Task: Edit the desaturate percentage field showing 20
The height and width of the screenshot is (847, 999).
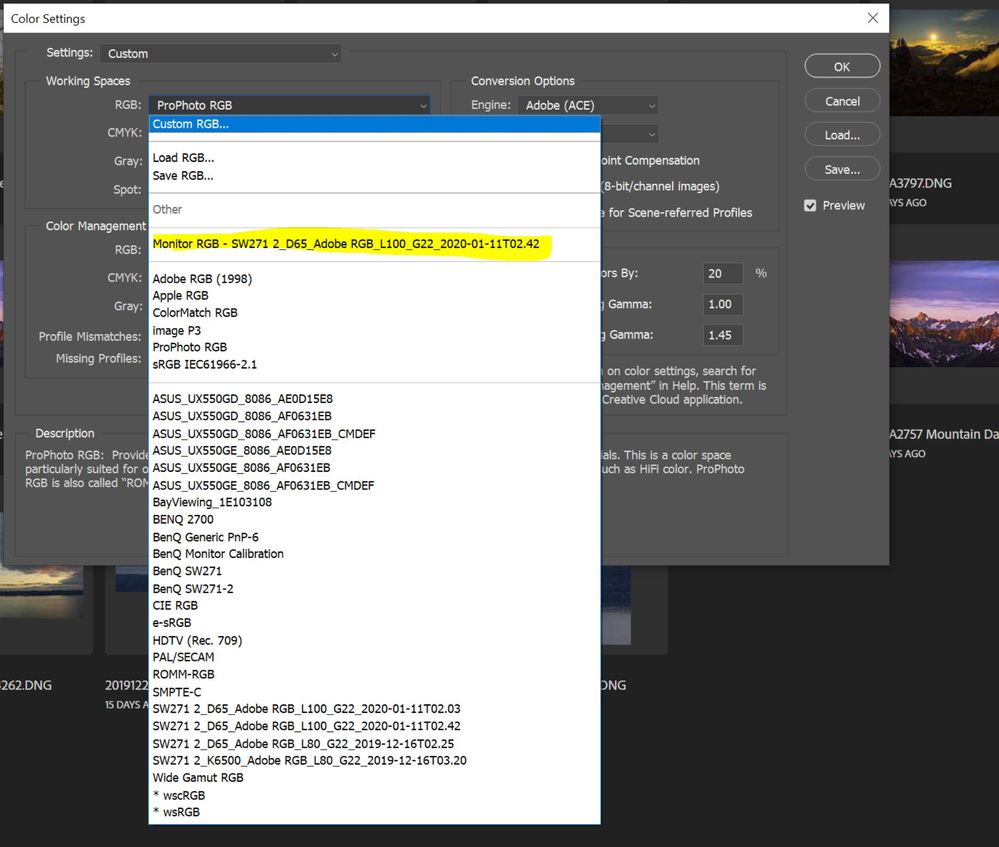Action: pyautogui.click(x=723, y=273)
